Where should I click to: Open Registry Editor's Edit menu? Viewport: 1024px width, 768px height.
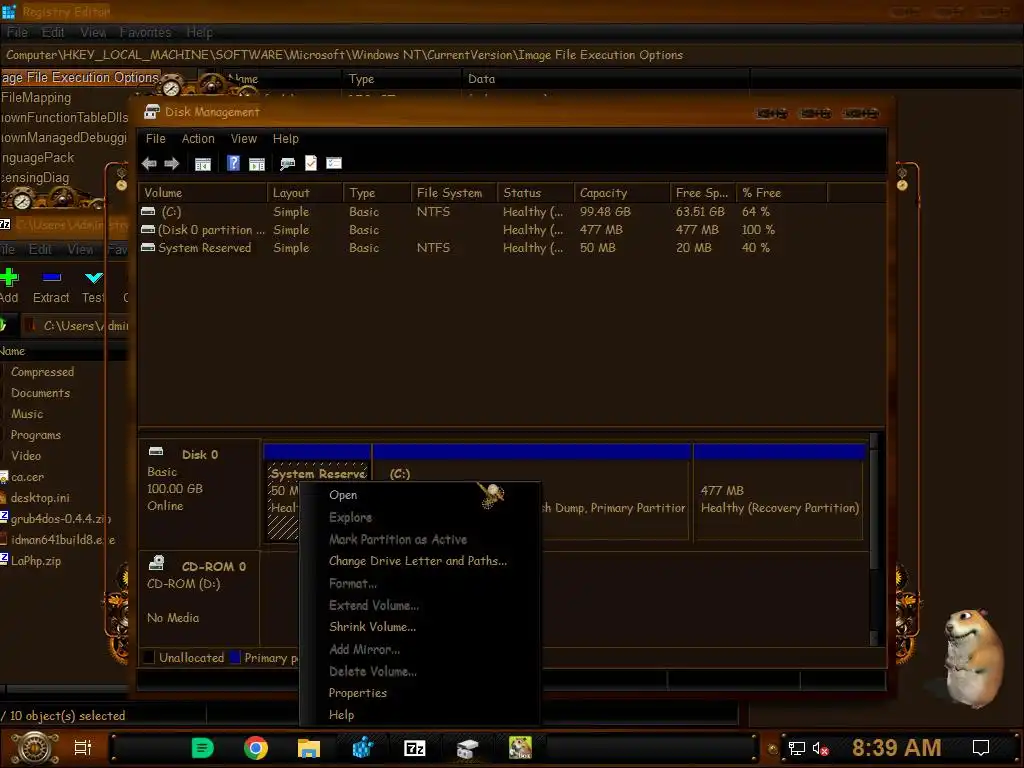[53, 32]
